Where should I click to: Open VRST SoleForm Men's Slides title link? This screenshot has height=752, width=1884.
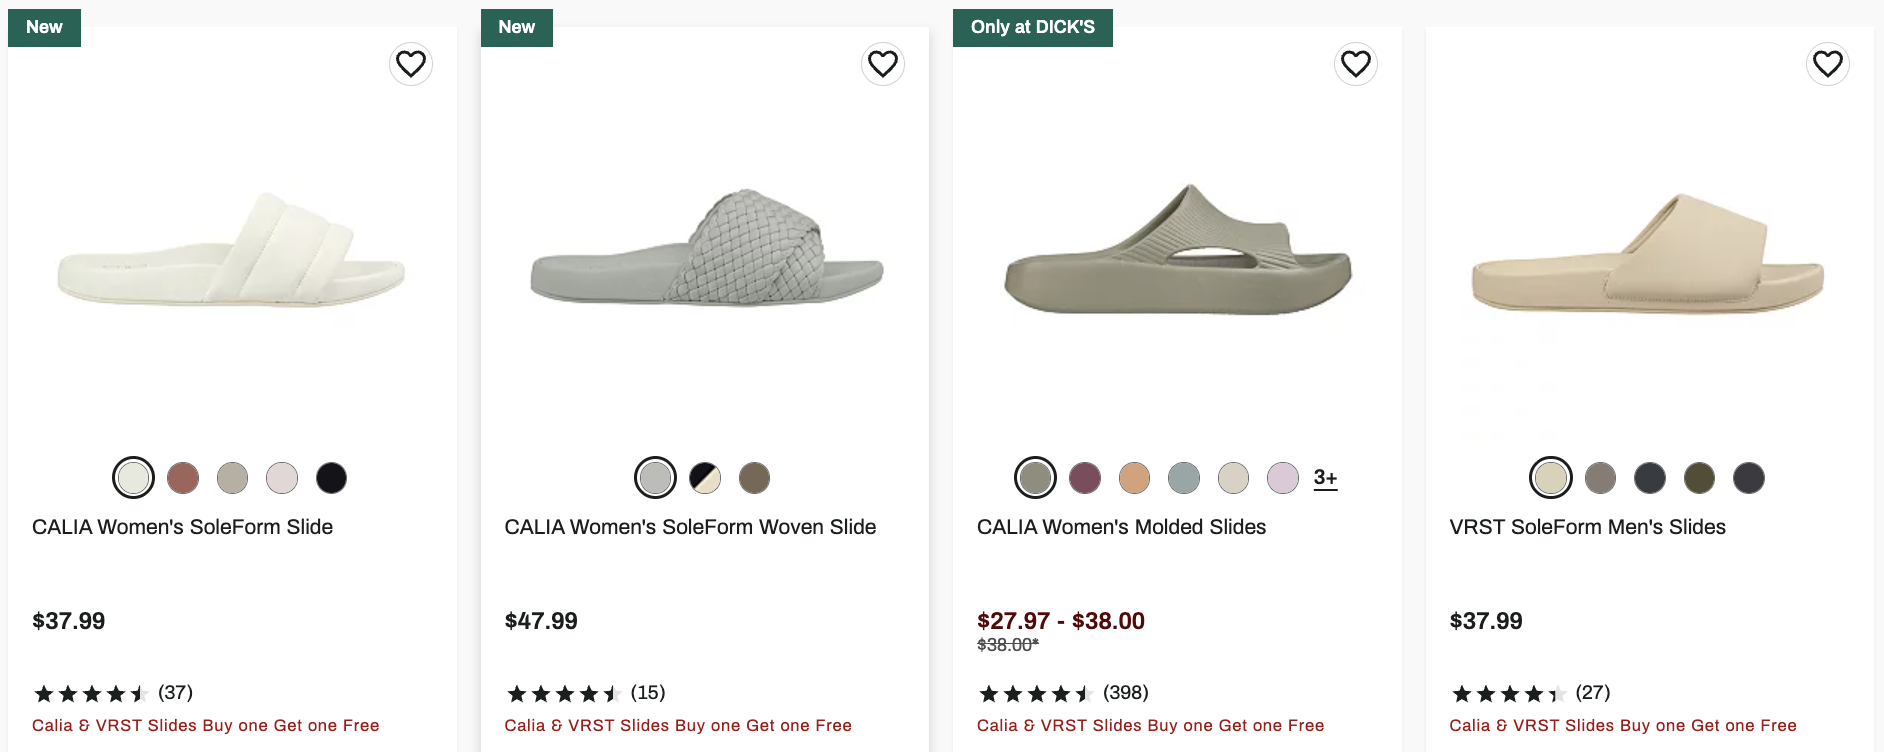(1587, 527)
